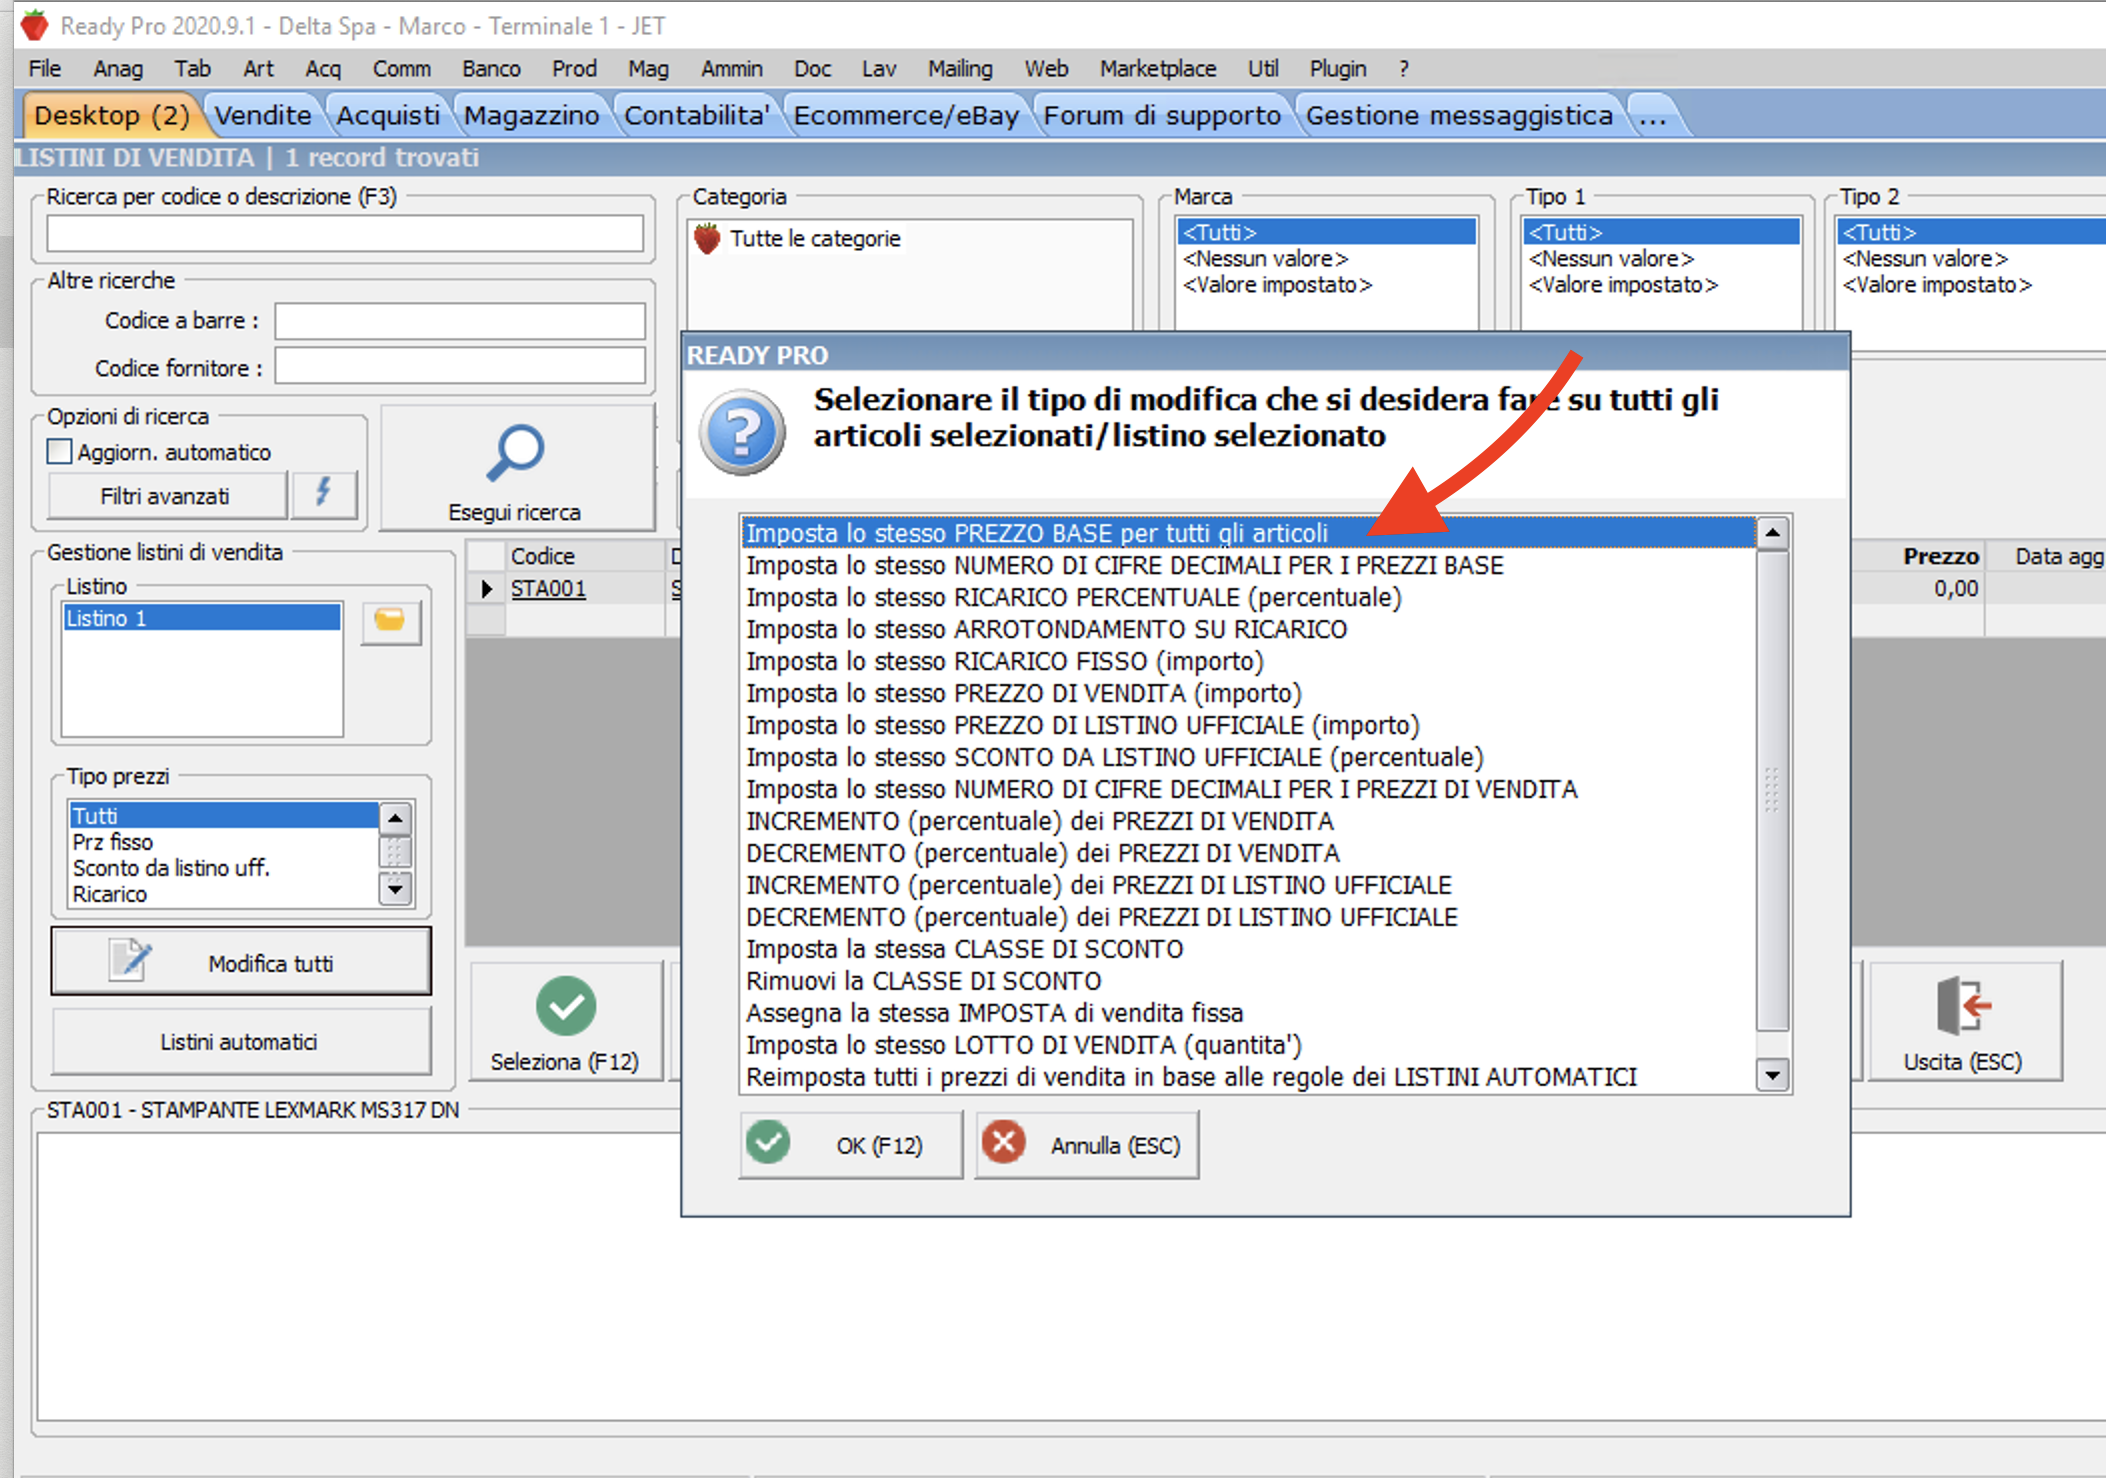Image resolution: width=2106 pixels, height=1478 pixels.
Task: Select Imposta lo stesso RICARICO PERCENTUALE option
Action: 1248,597
